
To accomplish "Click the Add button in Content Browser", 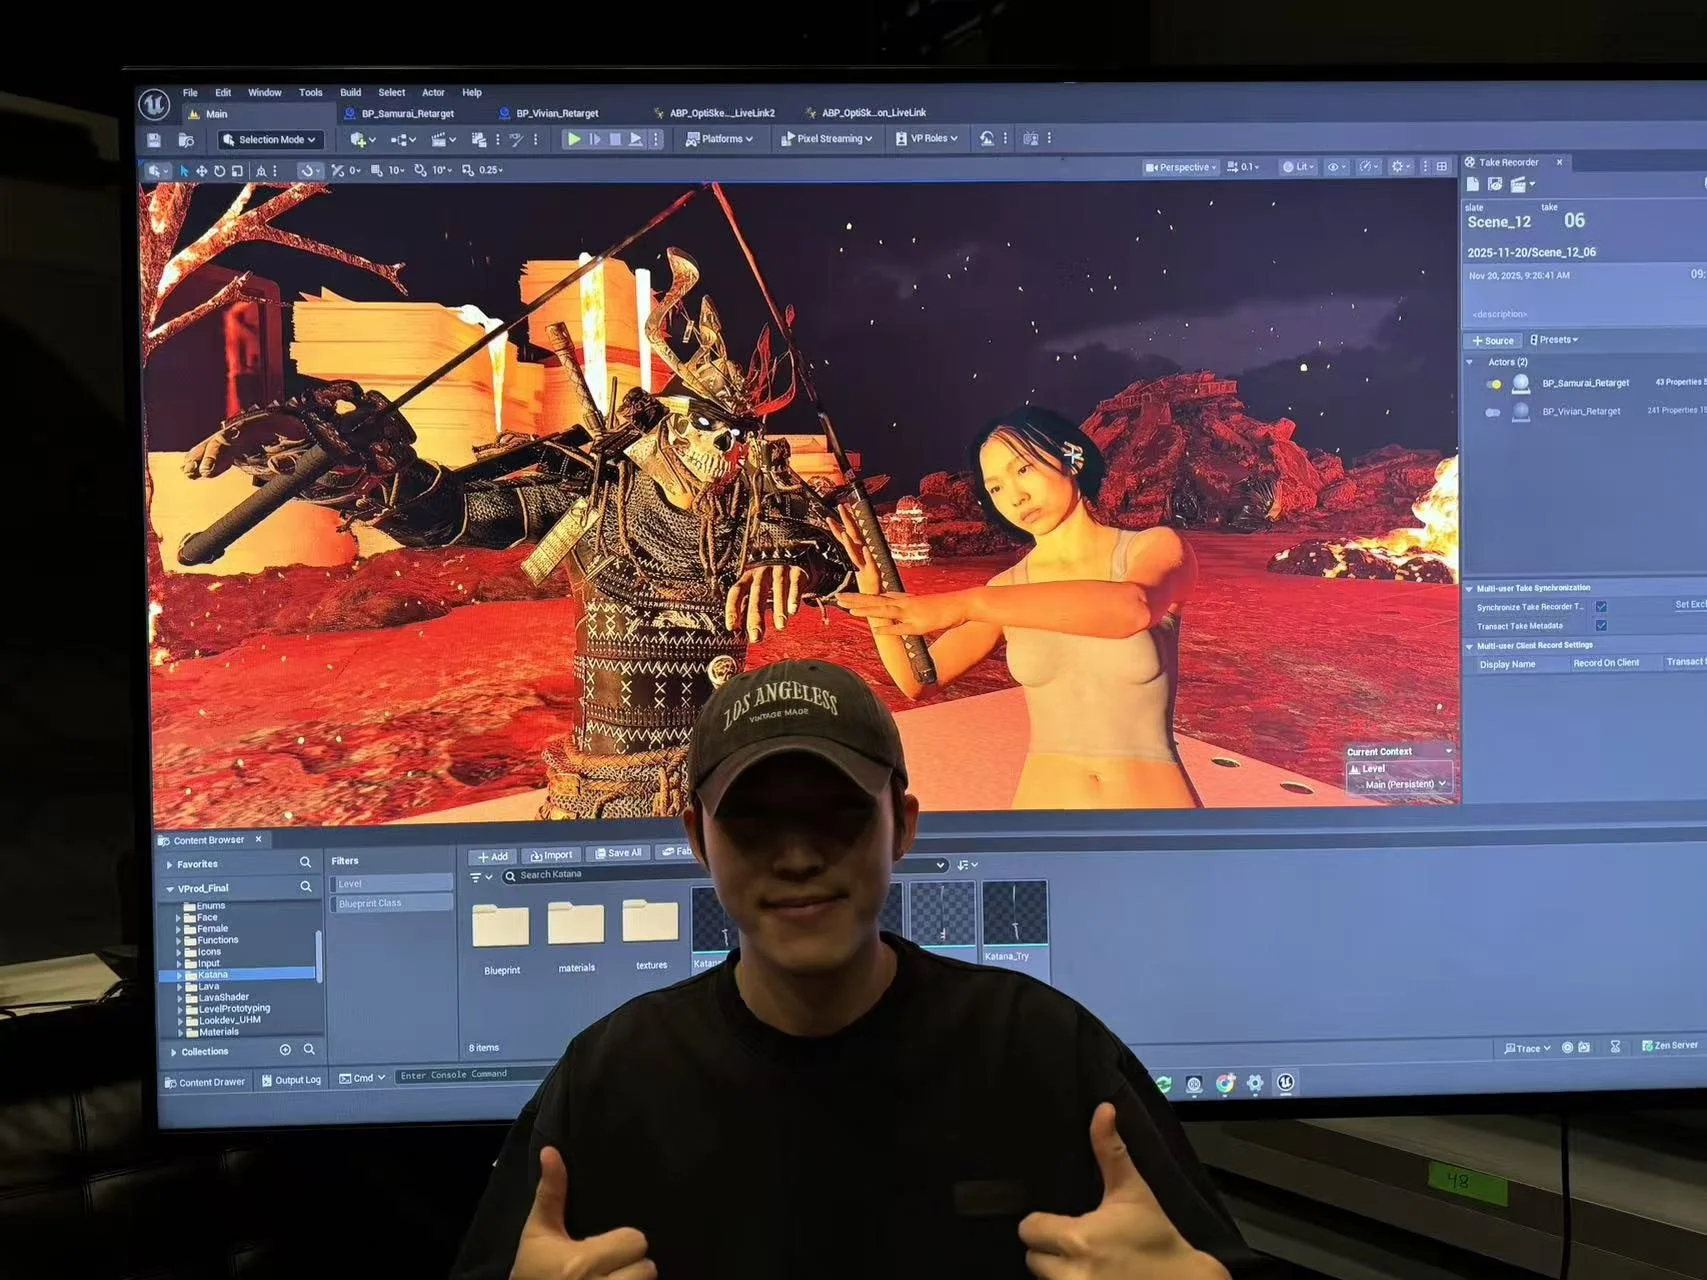I will (492, 857).
